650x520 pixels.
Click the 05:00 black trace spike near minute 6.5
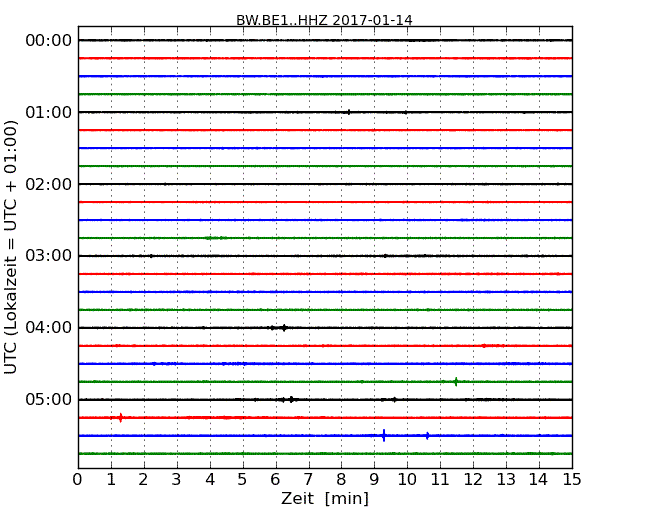click(x=292, y=399)
